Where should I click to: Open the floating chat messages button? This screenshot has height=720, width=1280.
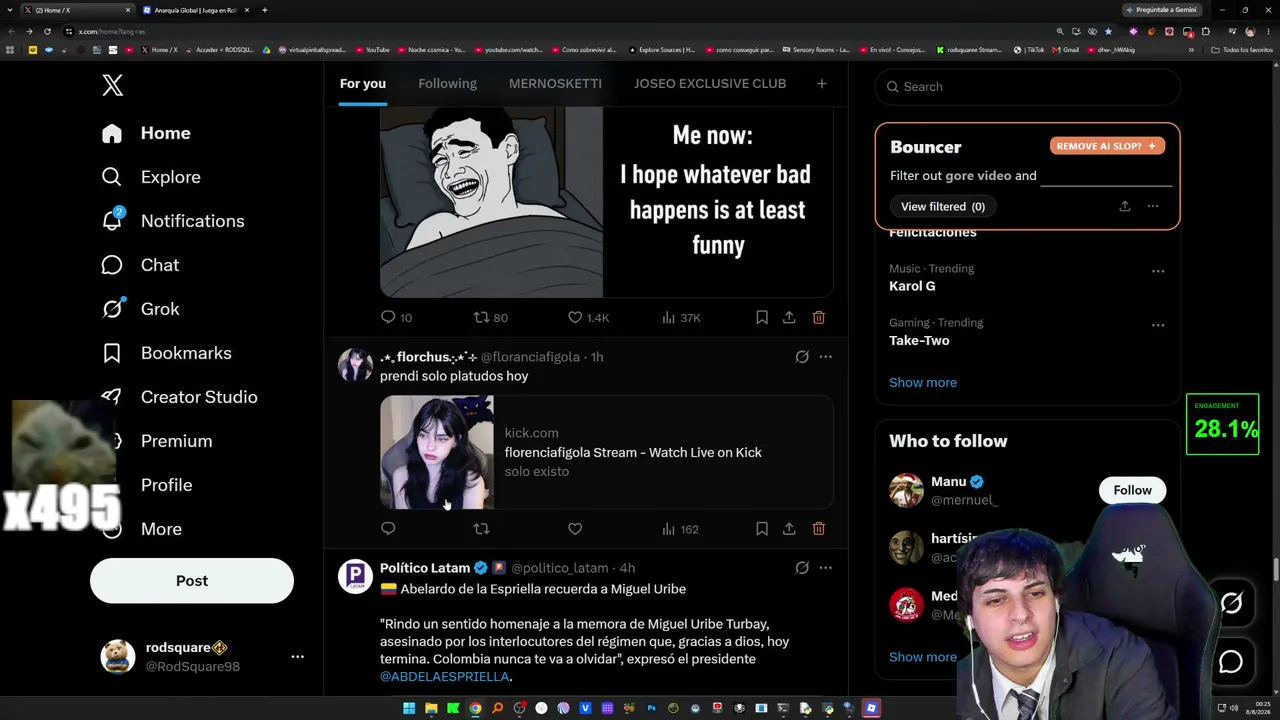pos(1231,662)
